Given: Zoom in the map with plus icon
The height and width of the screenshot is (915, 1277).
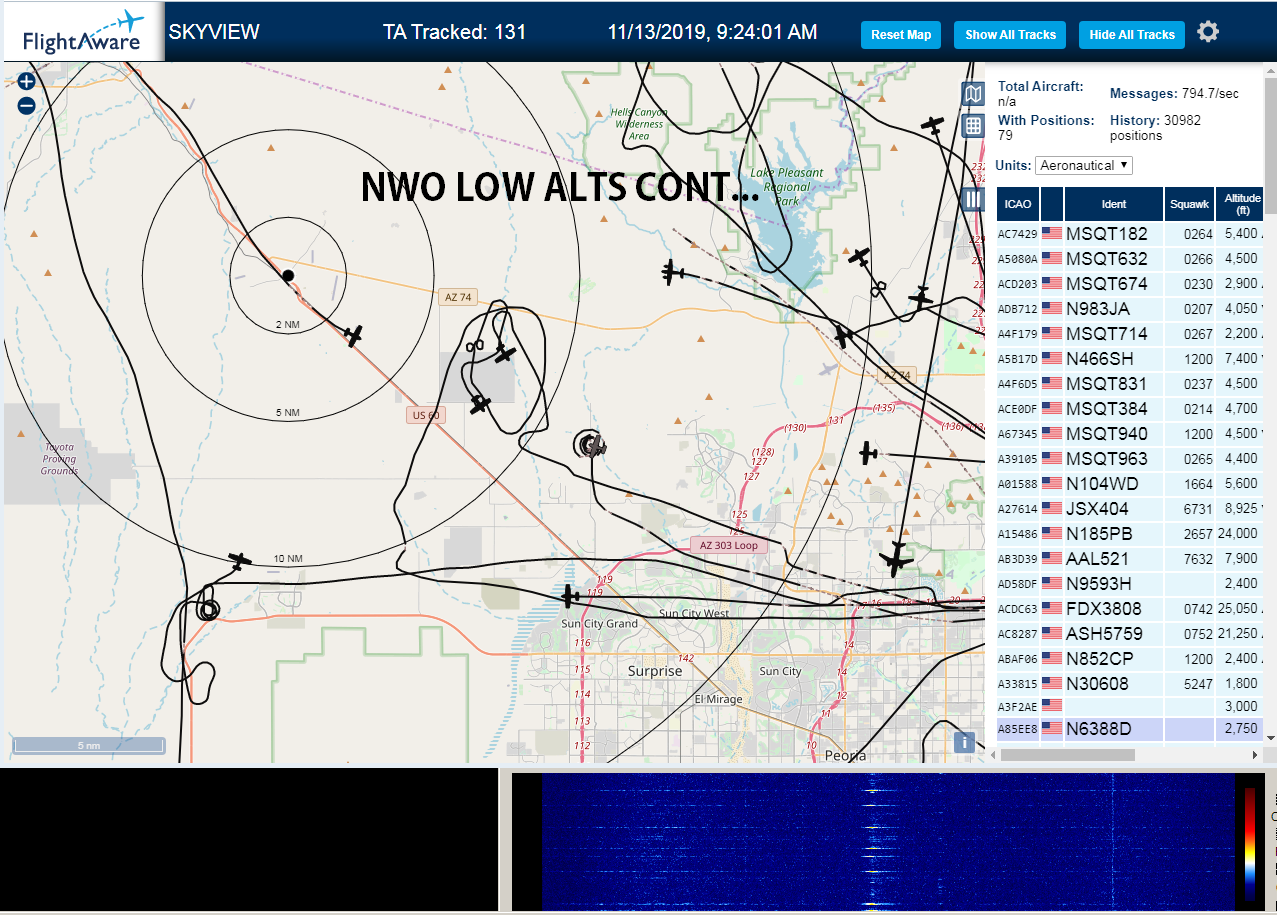Looking at the screenshot, I should pyautogui.click(x=26, y=82).
